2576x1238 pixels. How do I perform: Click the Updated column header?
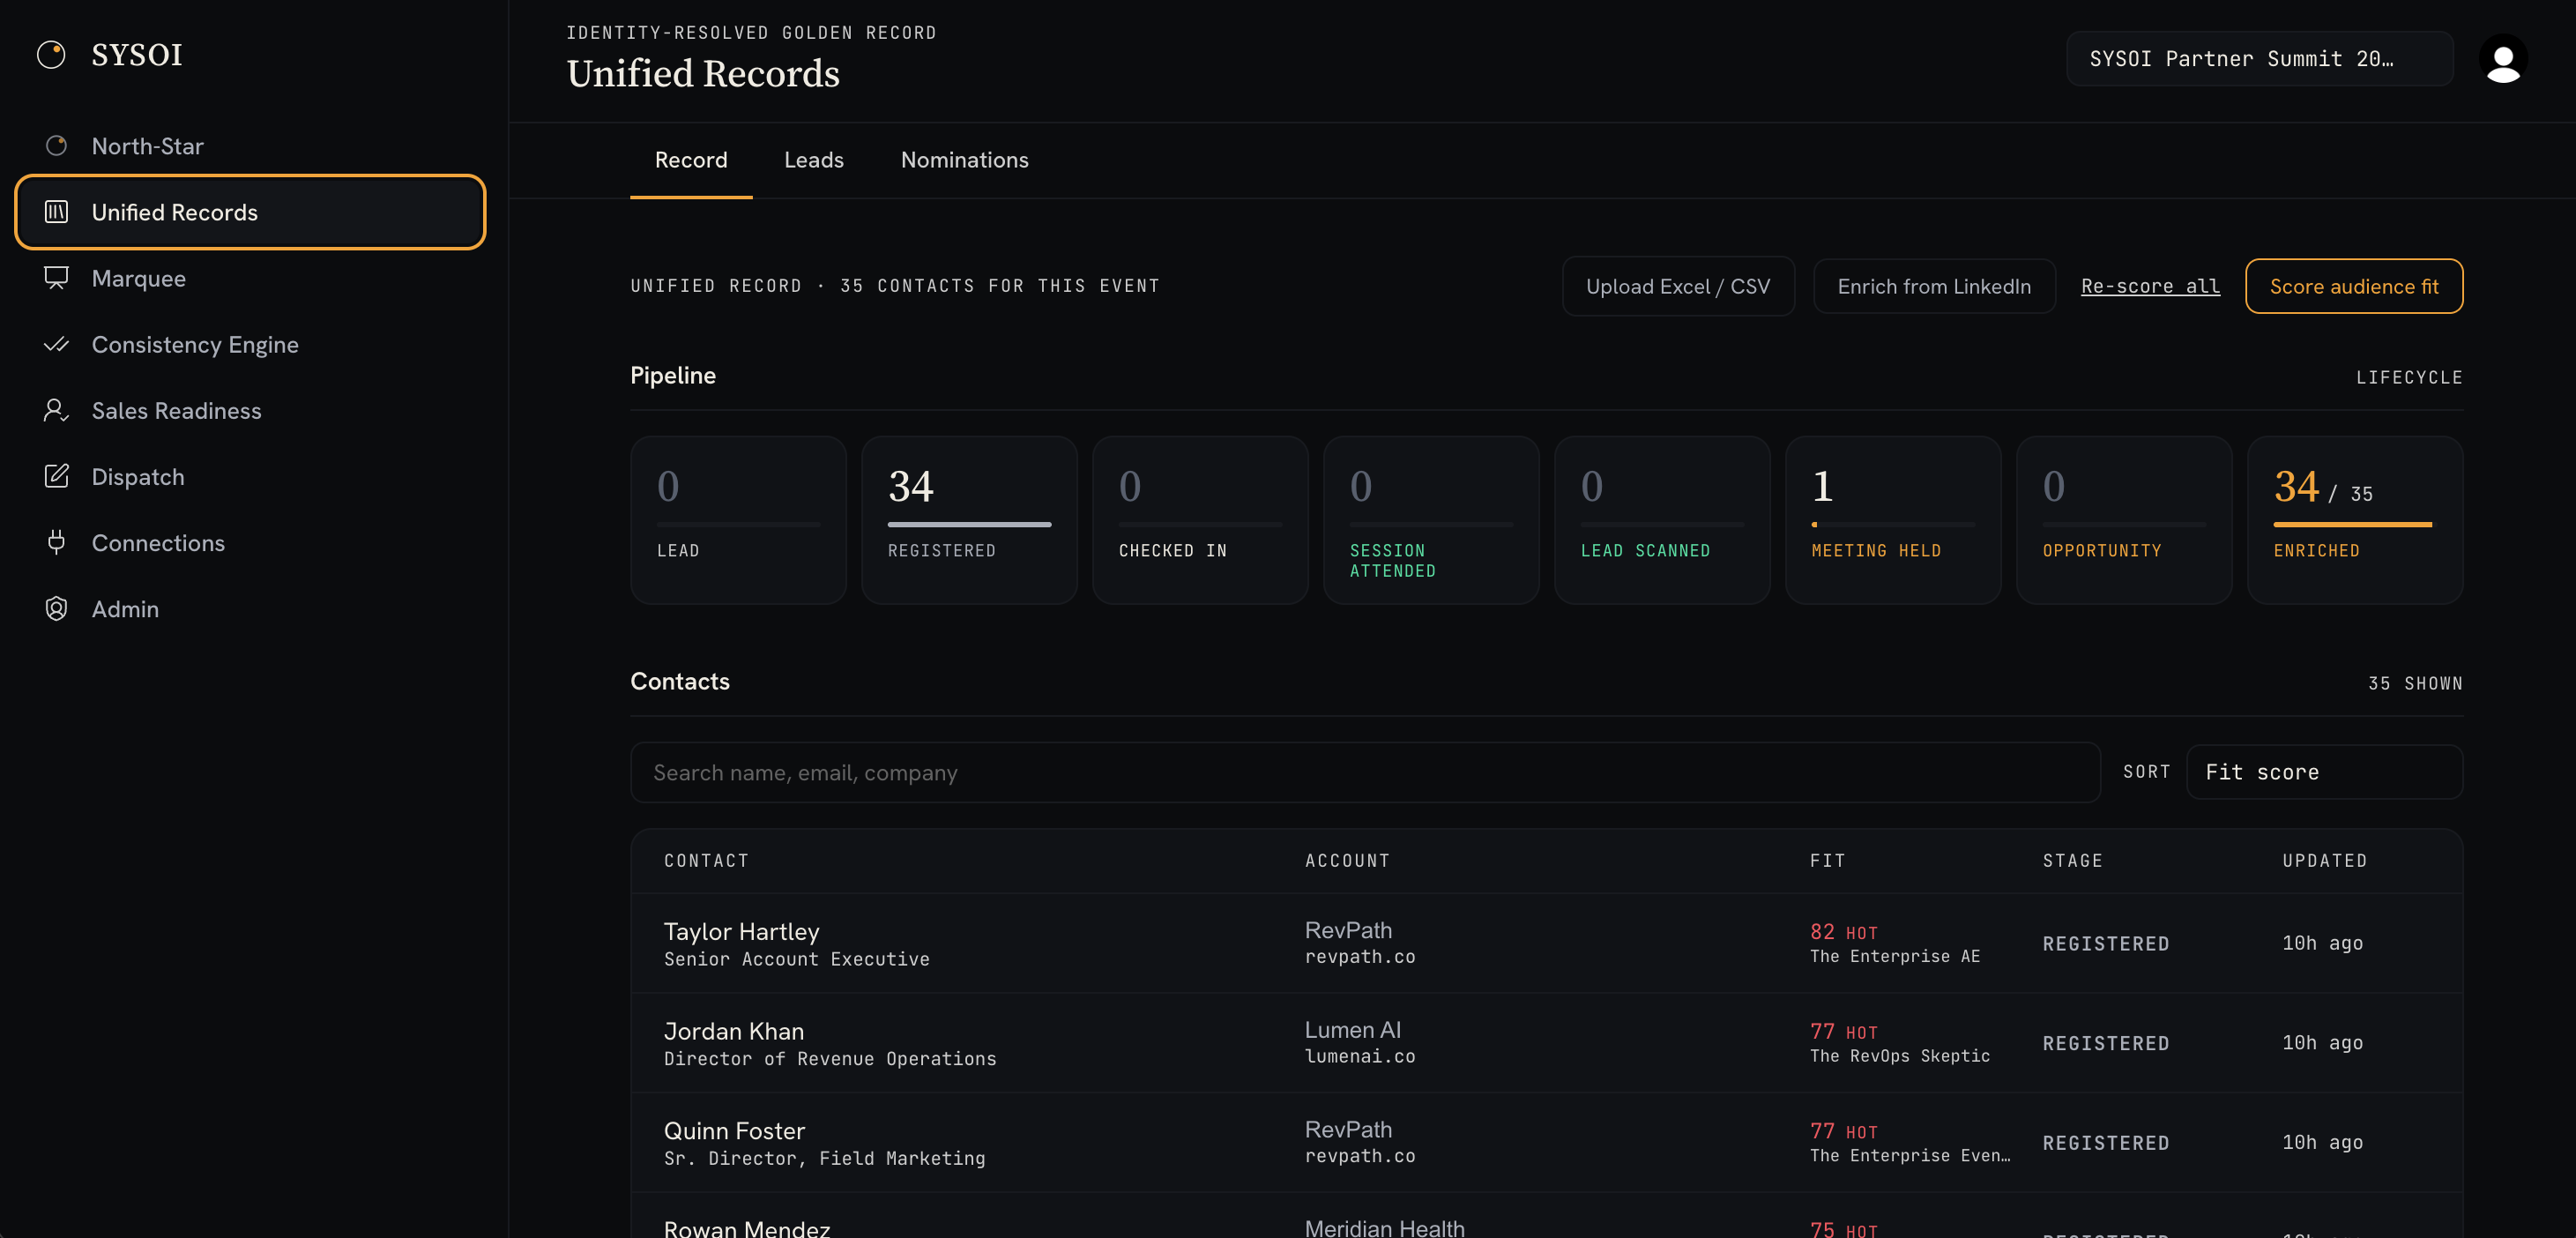click(x=2324, y=860)
